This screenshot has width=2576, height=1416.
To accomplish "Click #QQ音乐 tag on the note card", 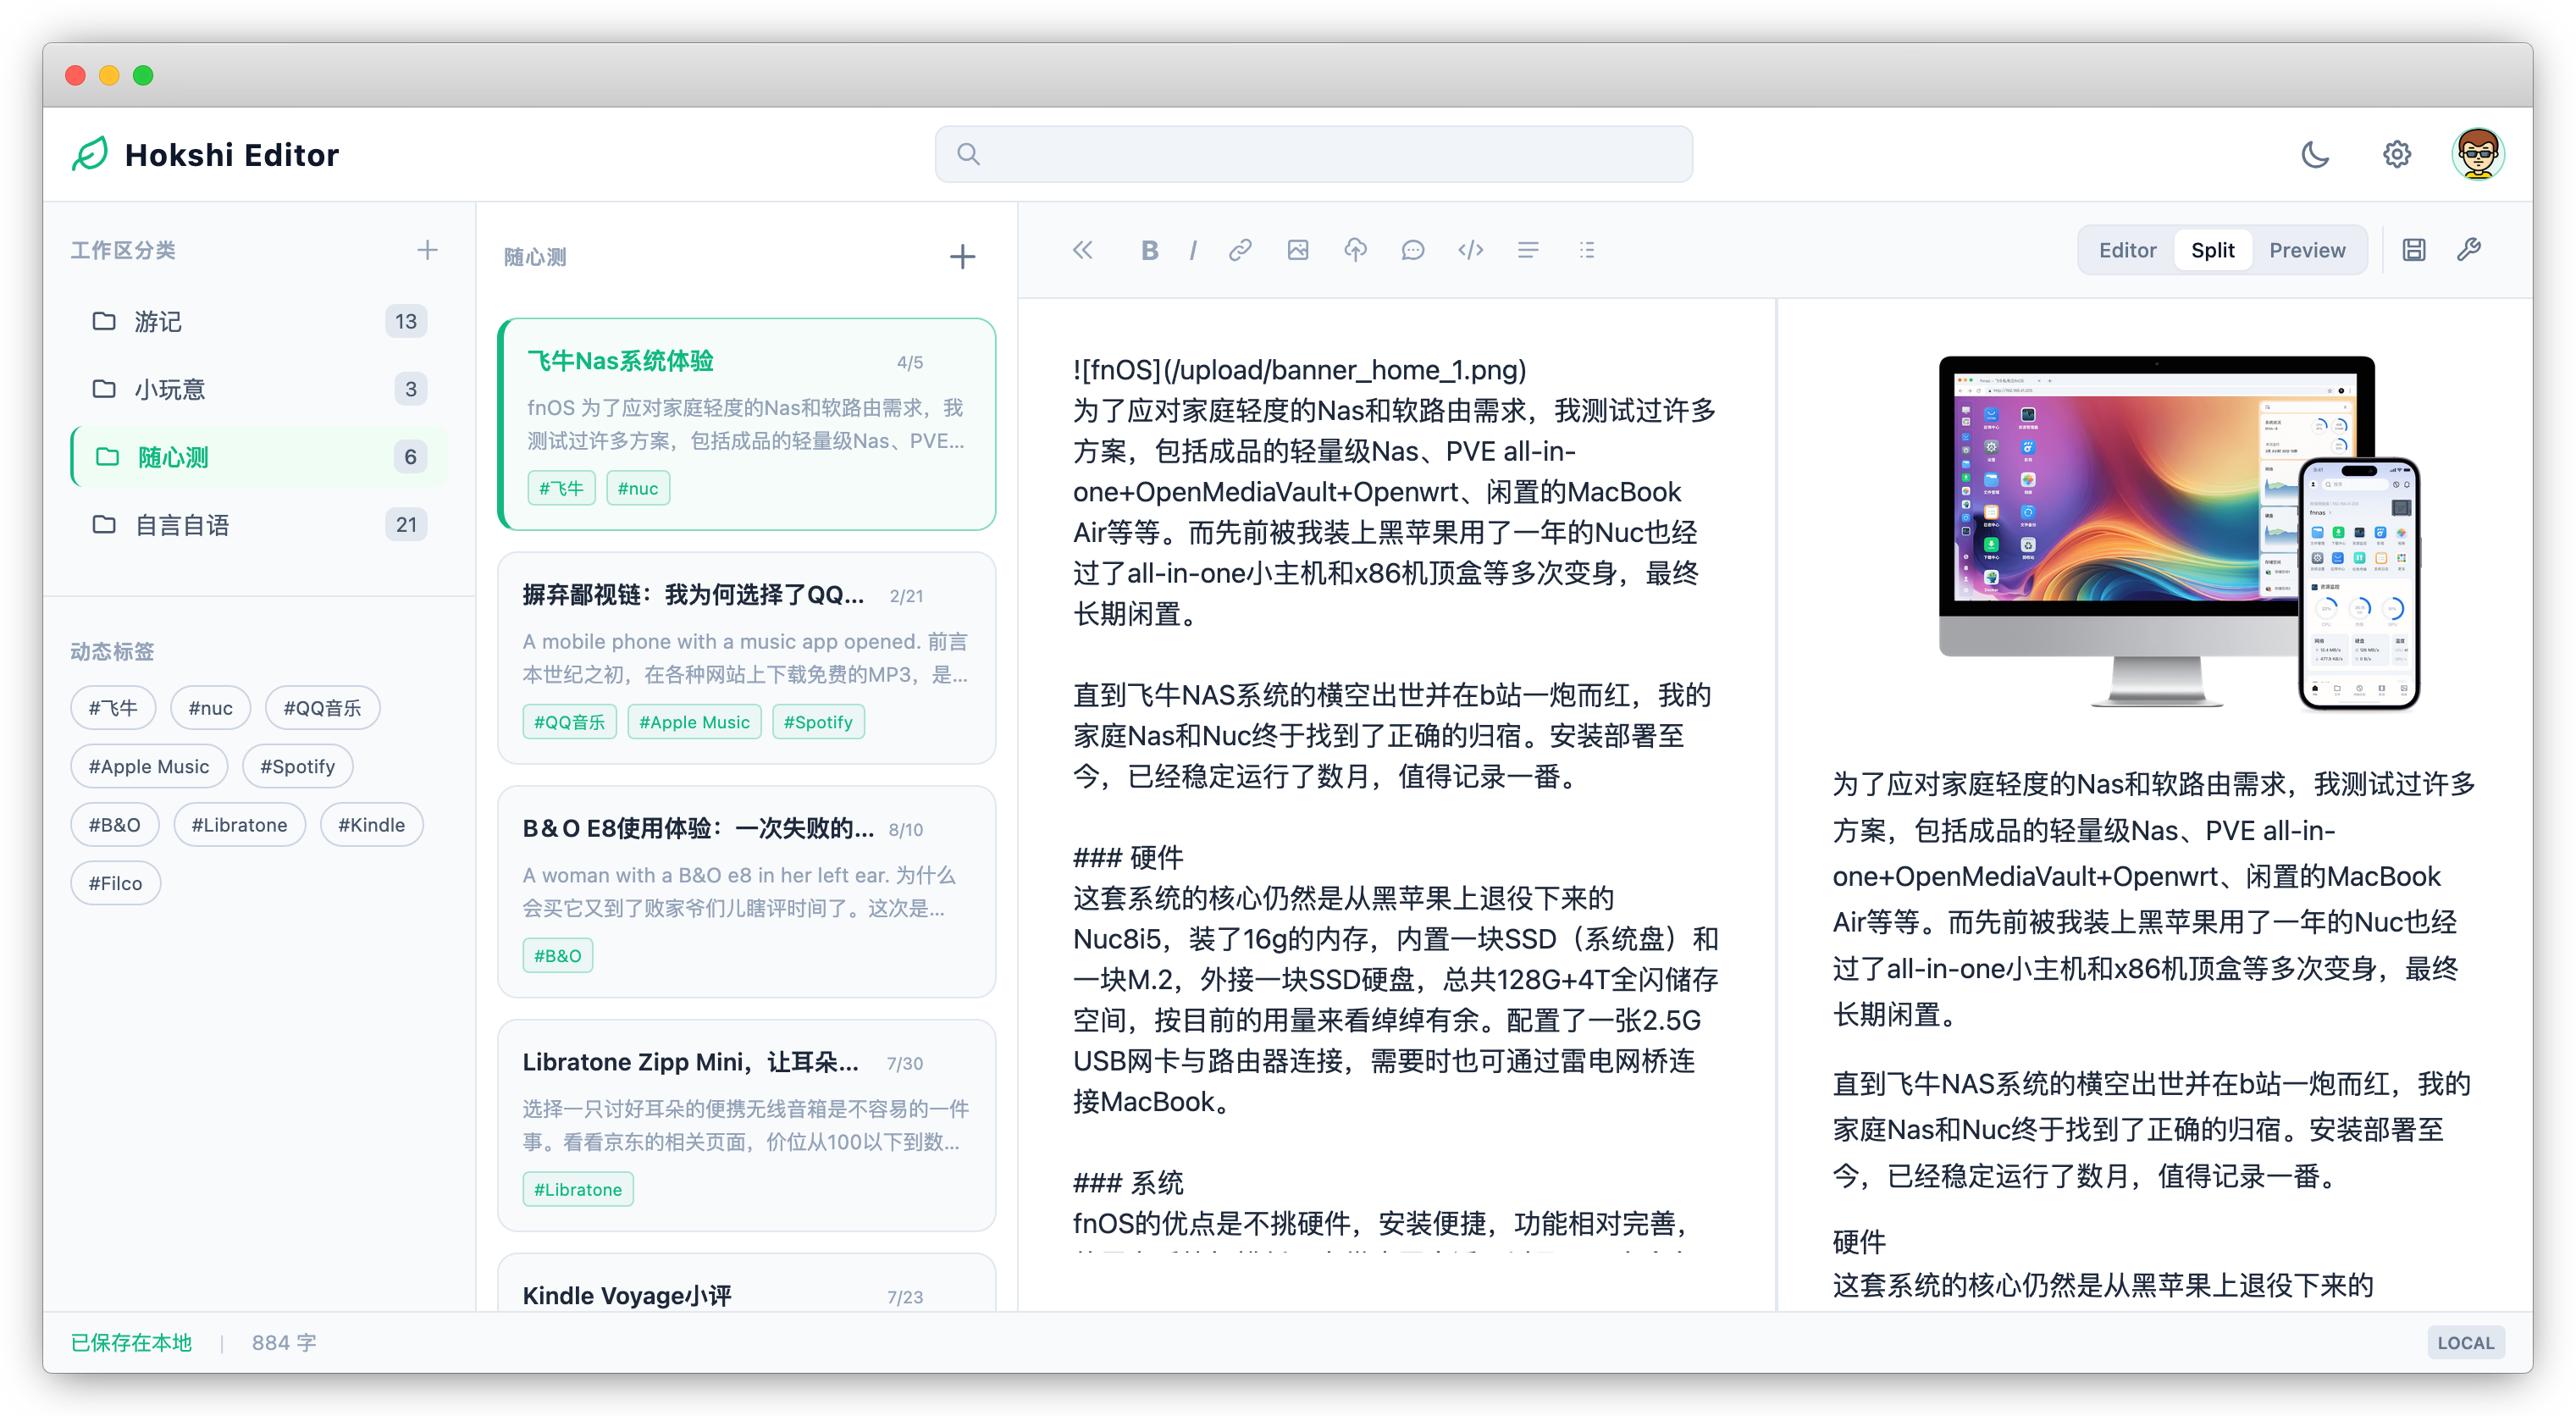I will coord(569,722).
